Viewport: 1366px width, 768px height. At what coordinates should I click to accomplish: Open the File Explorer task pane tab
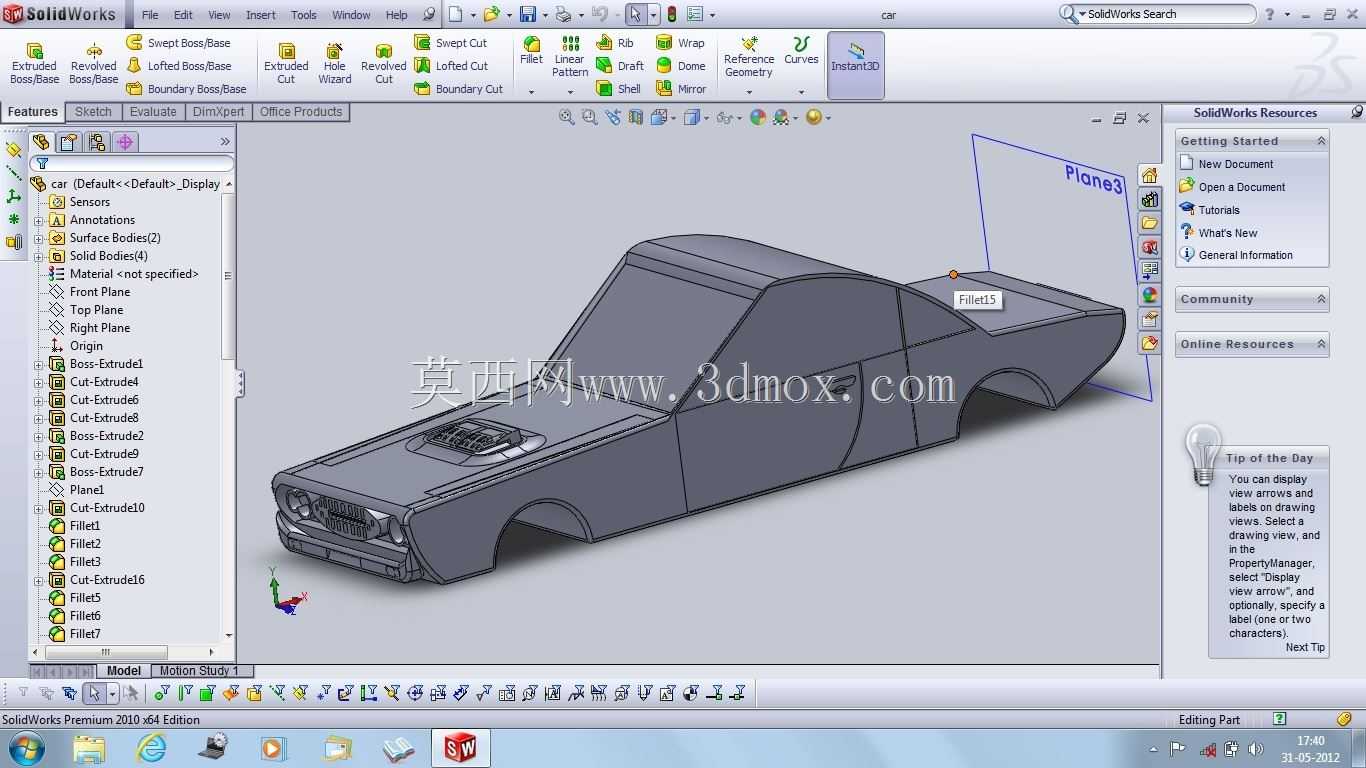click(x=1150, y=223)
